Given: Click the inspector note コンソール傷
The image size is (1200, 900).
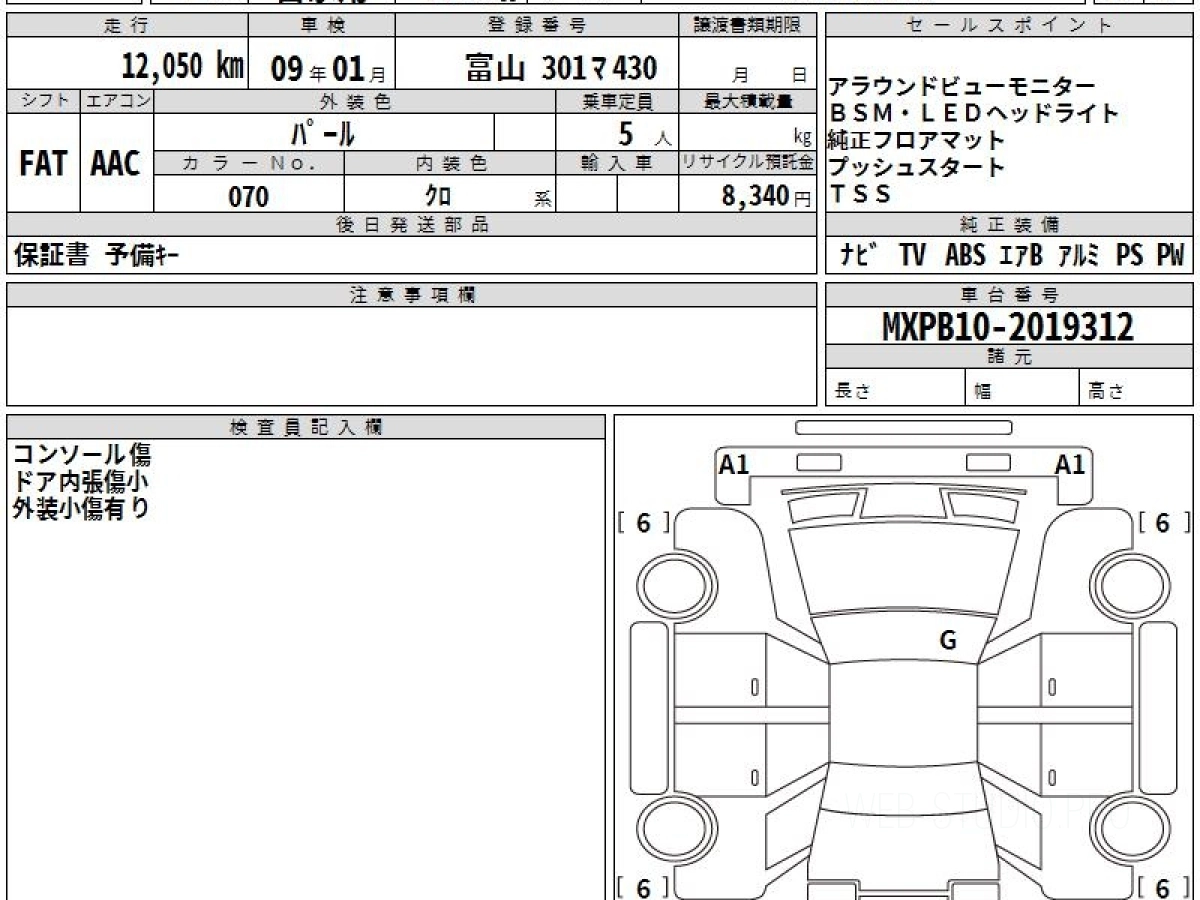Looking at the screenshot, I should [82, 456].
